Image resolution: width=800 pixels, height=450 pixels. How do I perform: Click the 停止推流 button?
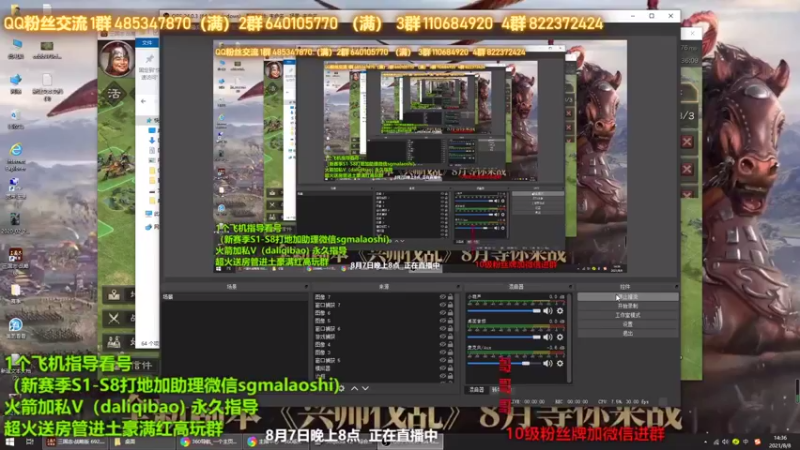point(628,296)
